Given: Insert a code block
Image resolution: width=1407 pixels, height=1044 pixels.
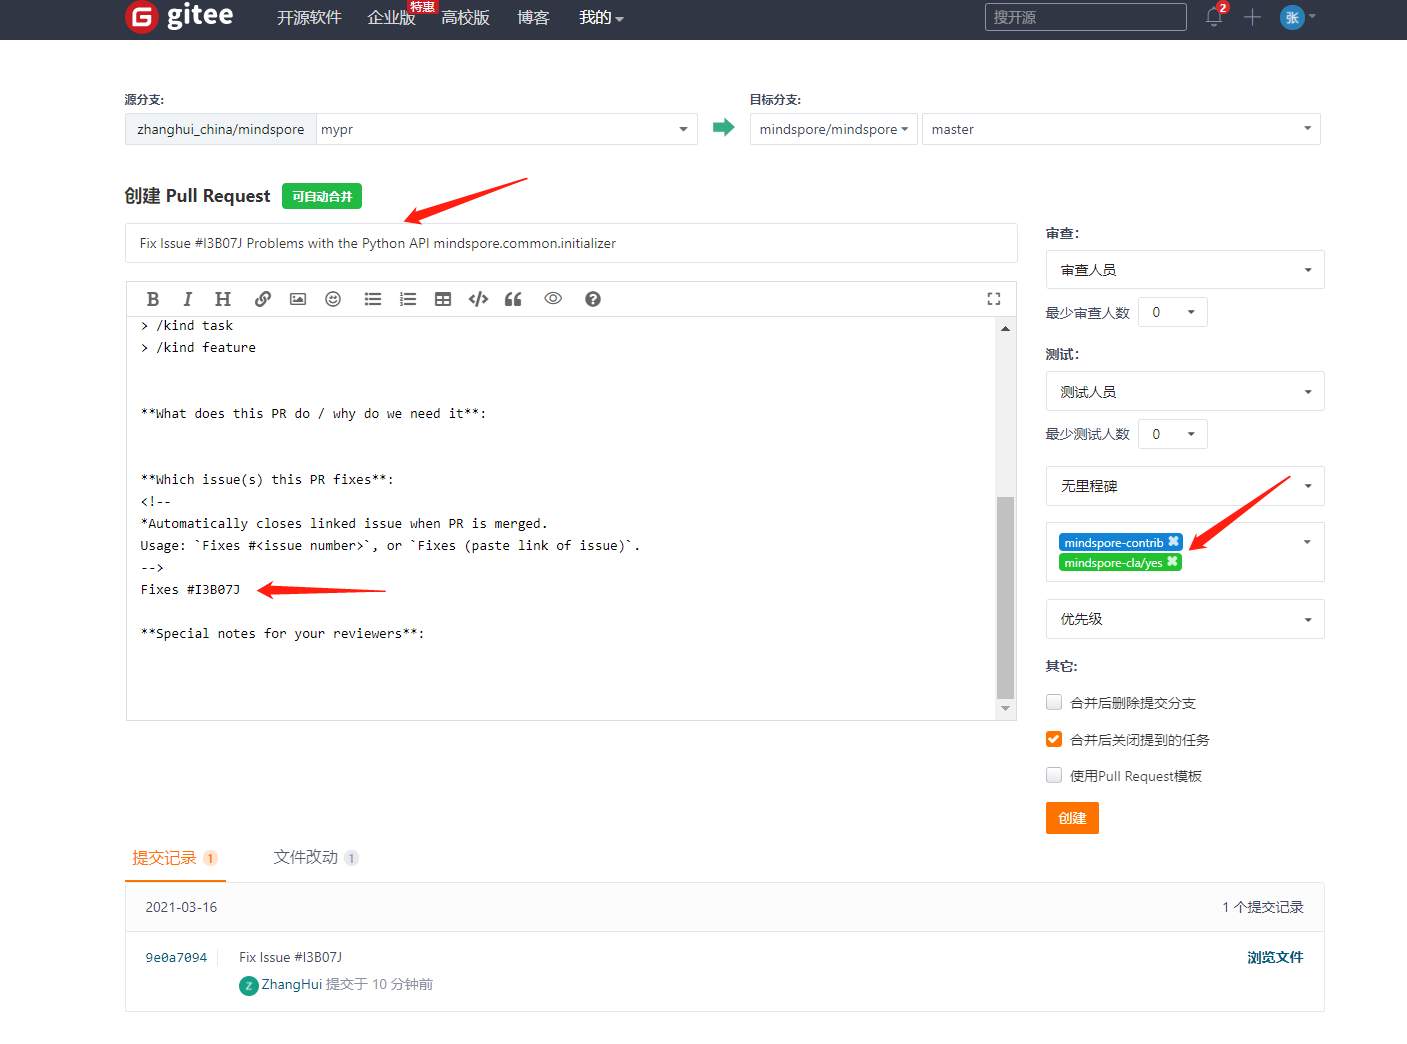Looking at the screenshot, I should [x=478, y=299].
